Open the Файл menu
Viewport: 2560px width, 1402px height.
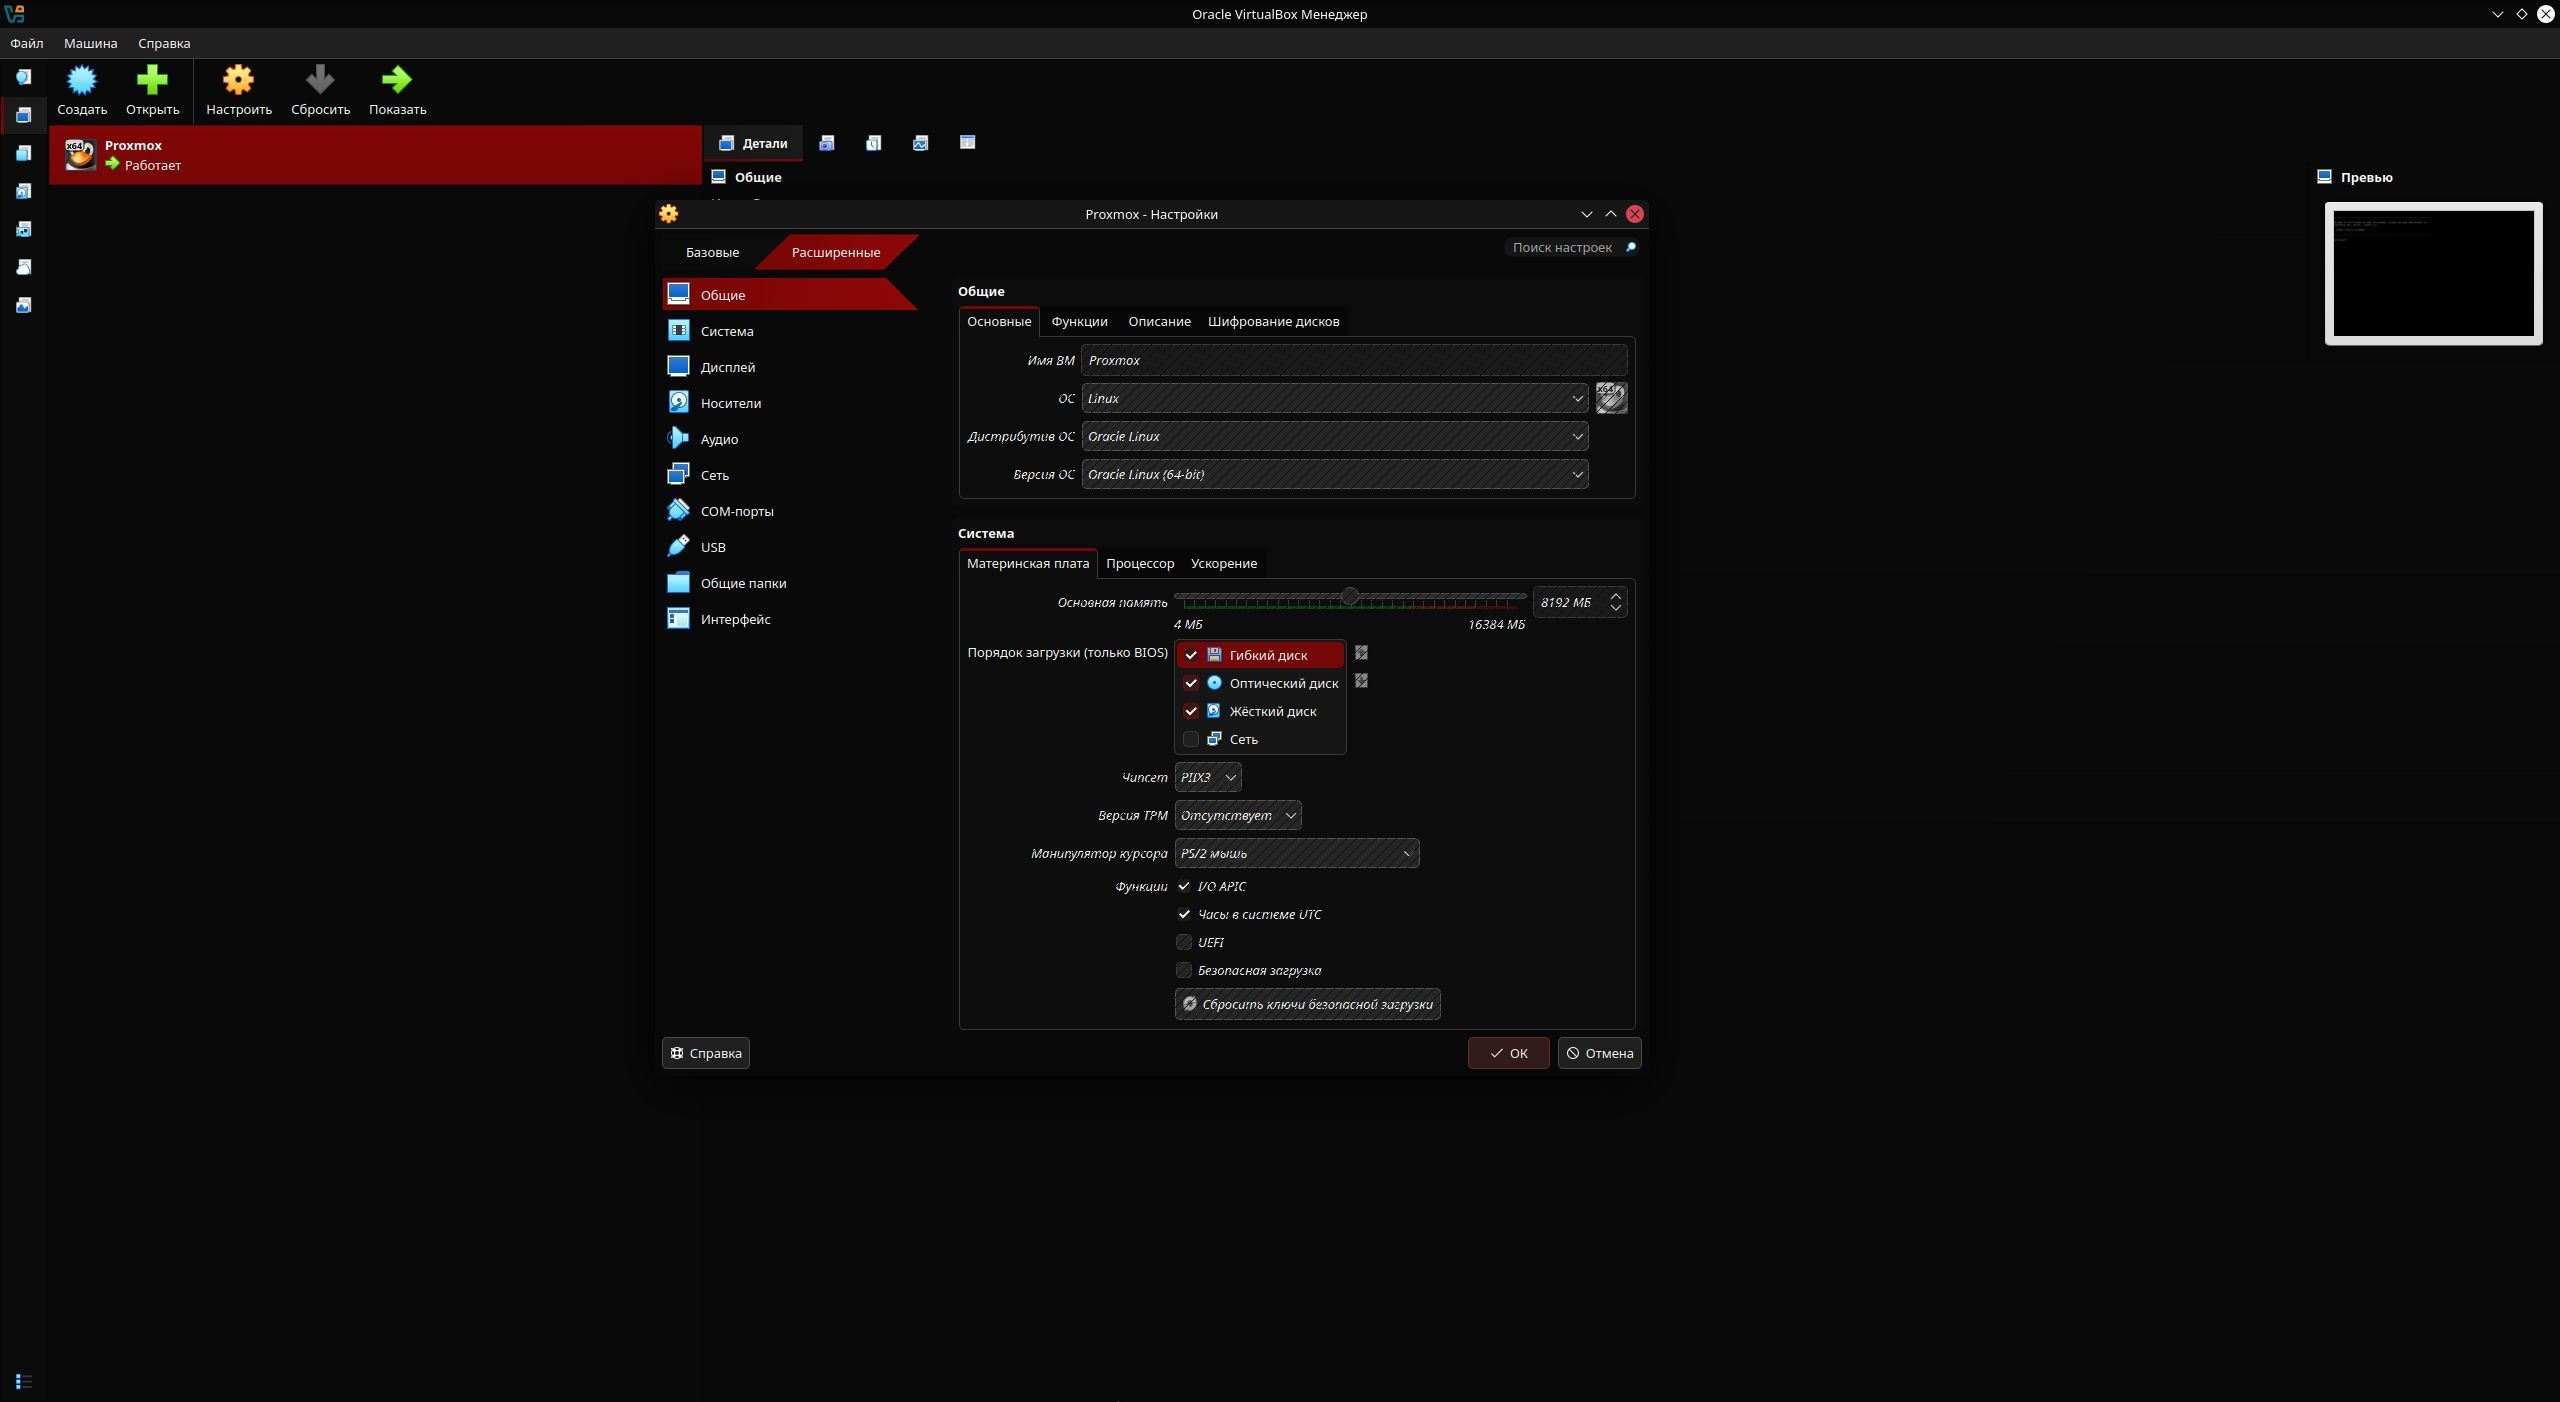pos(27,43)
